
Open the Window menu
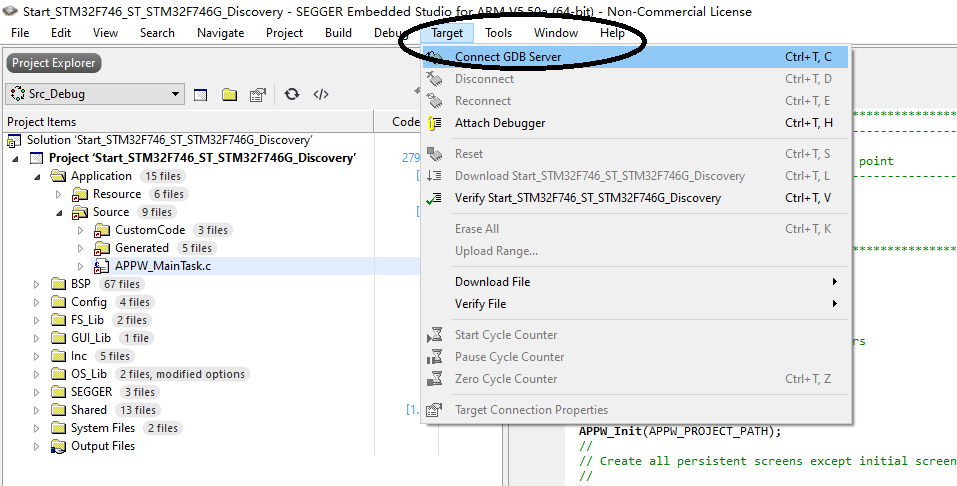point(556,33)
